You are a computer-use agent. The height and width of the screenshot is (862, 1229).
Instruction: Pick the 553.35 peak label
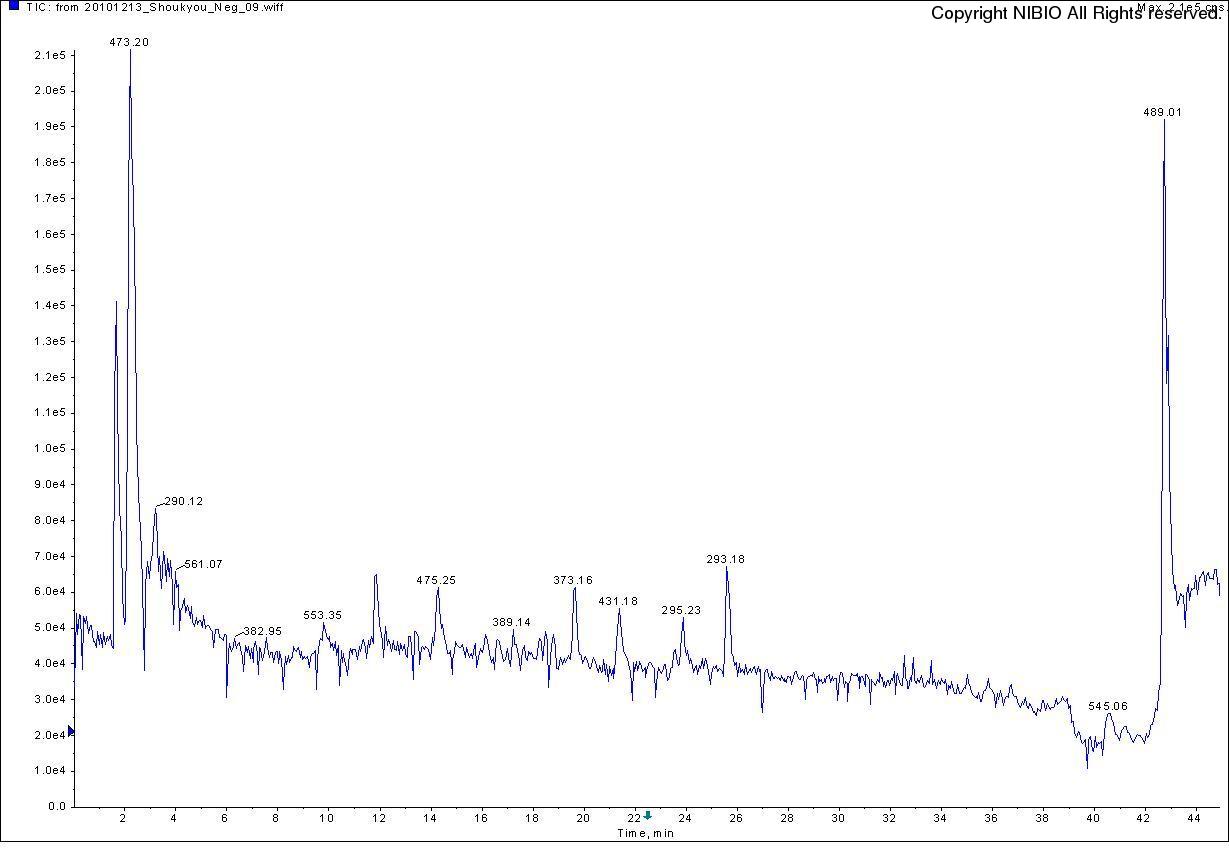[322, 615]
